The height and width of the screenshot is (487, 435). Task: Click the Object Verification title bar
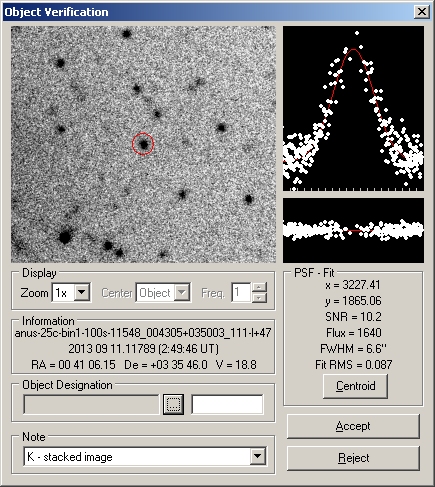point(207,12)
